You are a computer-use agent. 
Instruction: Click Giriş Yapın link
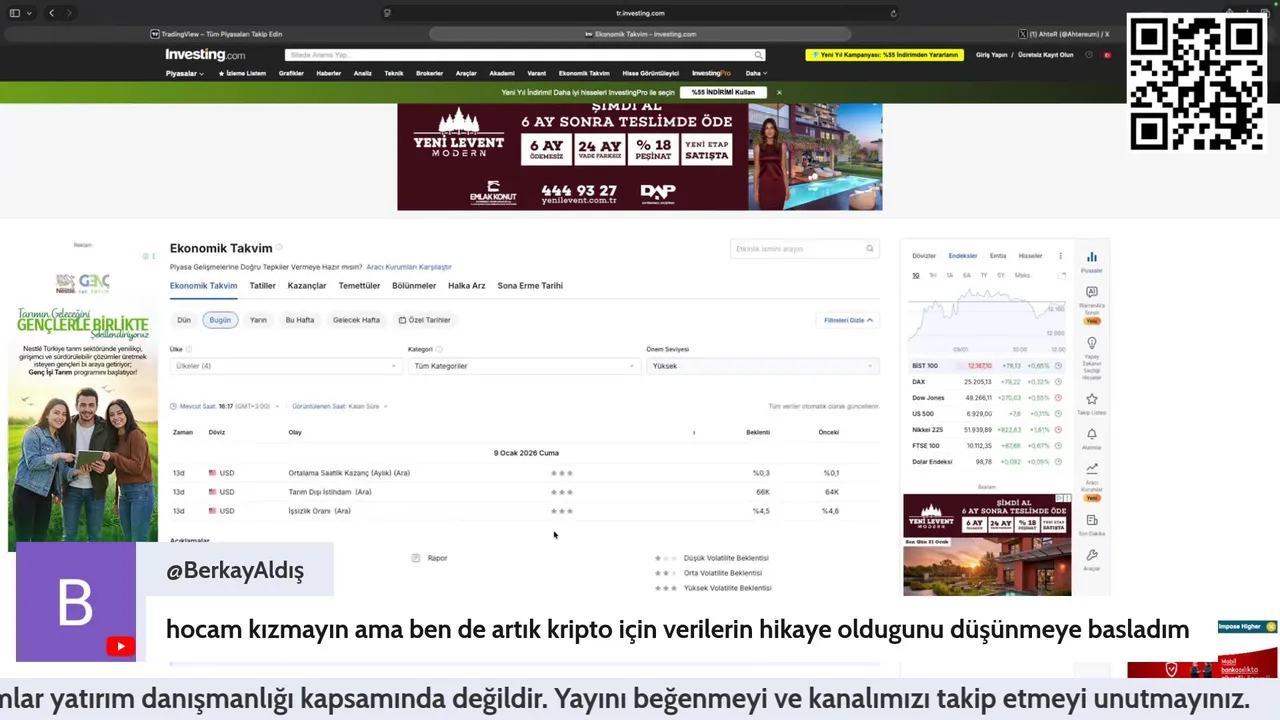pyautogui.click(x=992, y=55)
